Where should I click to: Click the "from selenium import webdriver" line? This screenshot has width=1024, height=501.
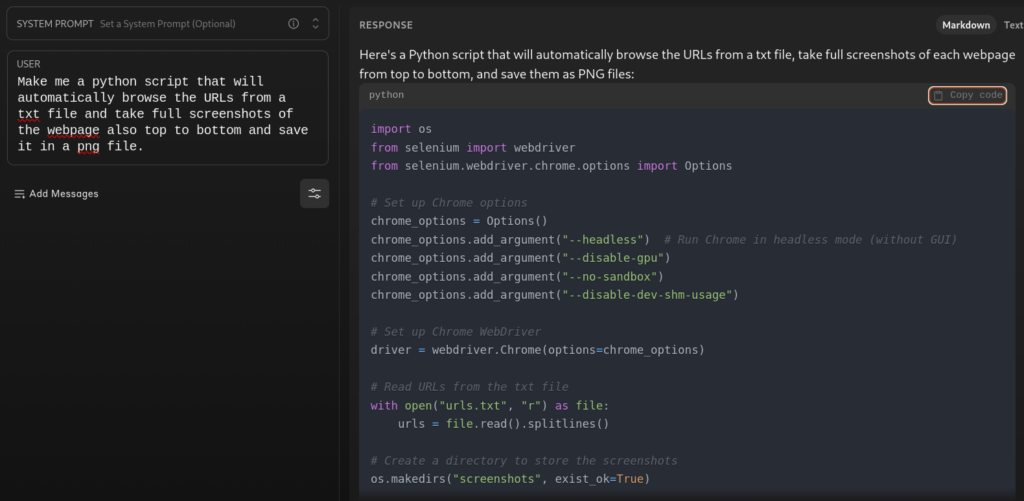coord(473,148)
